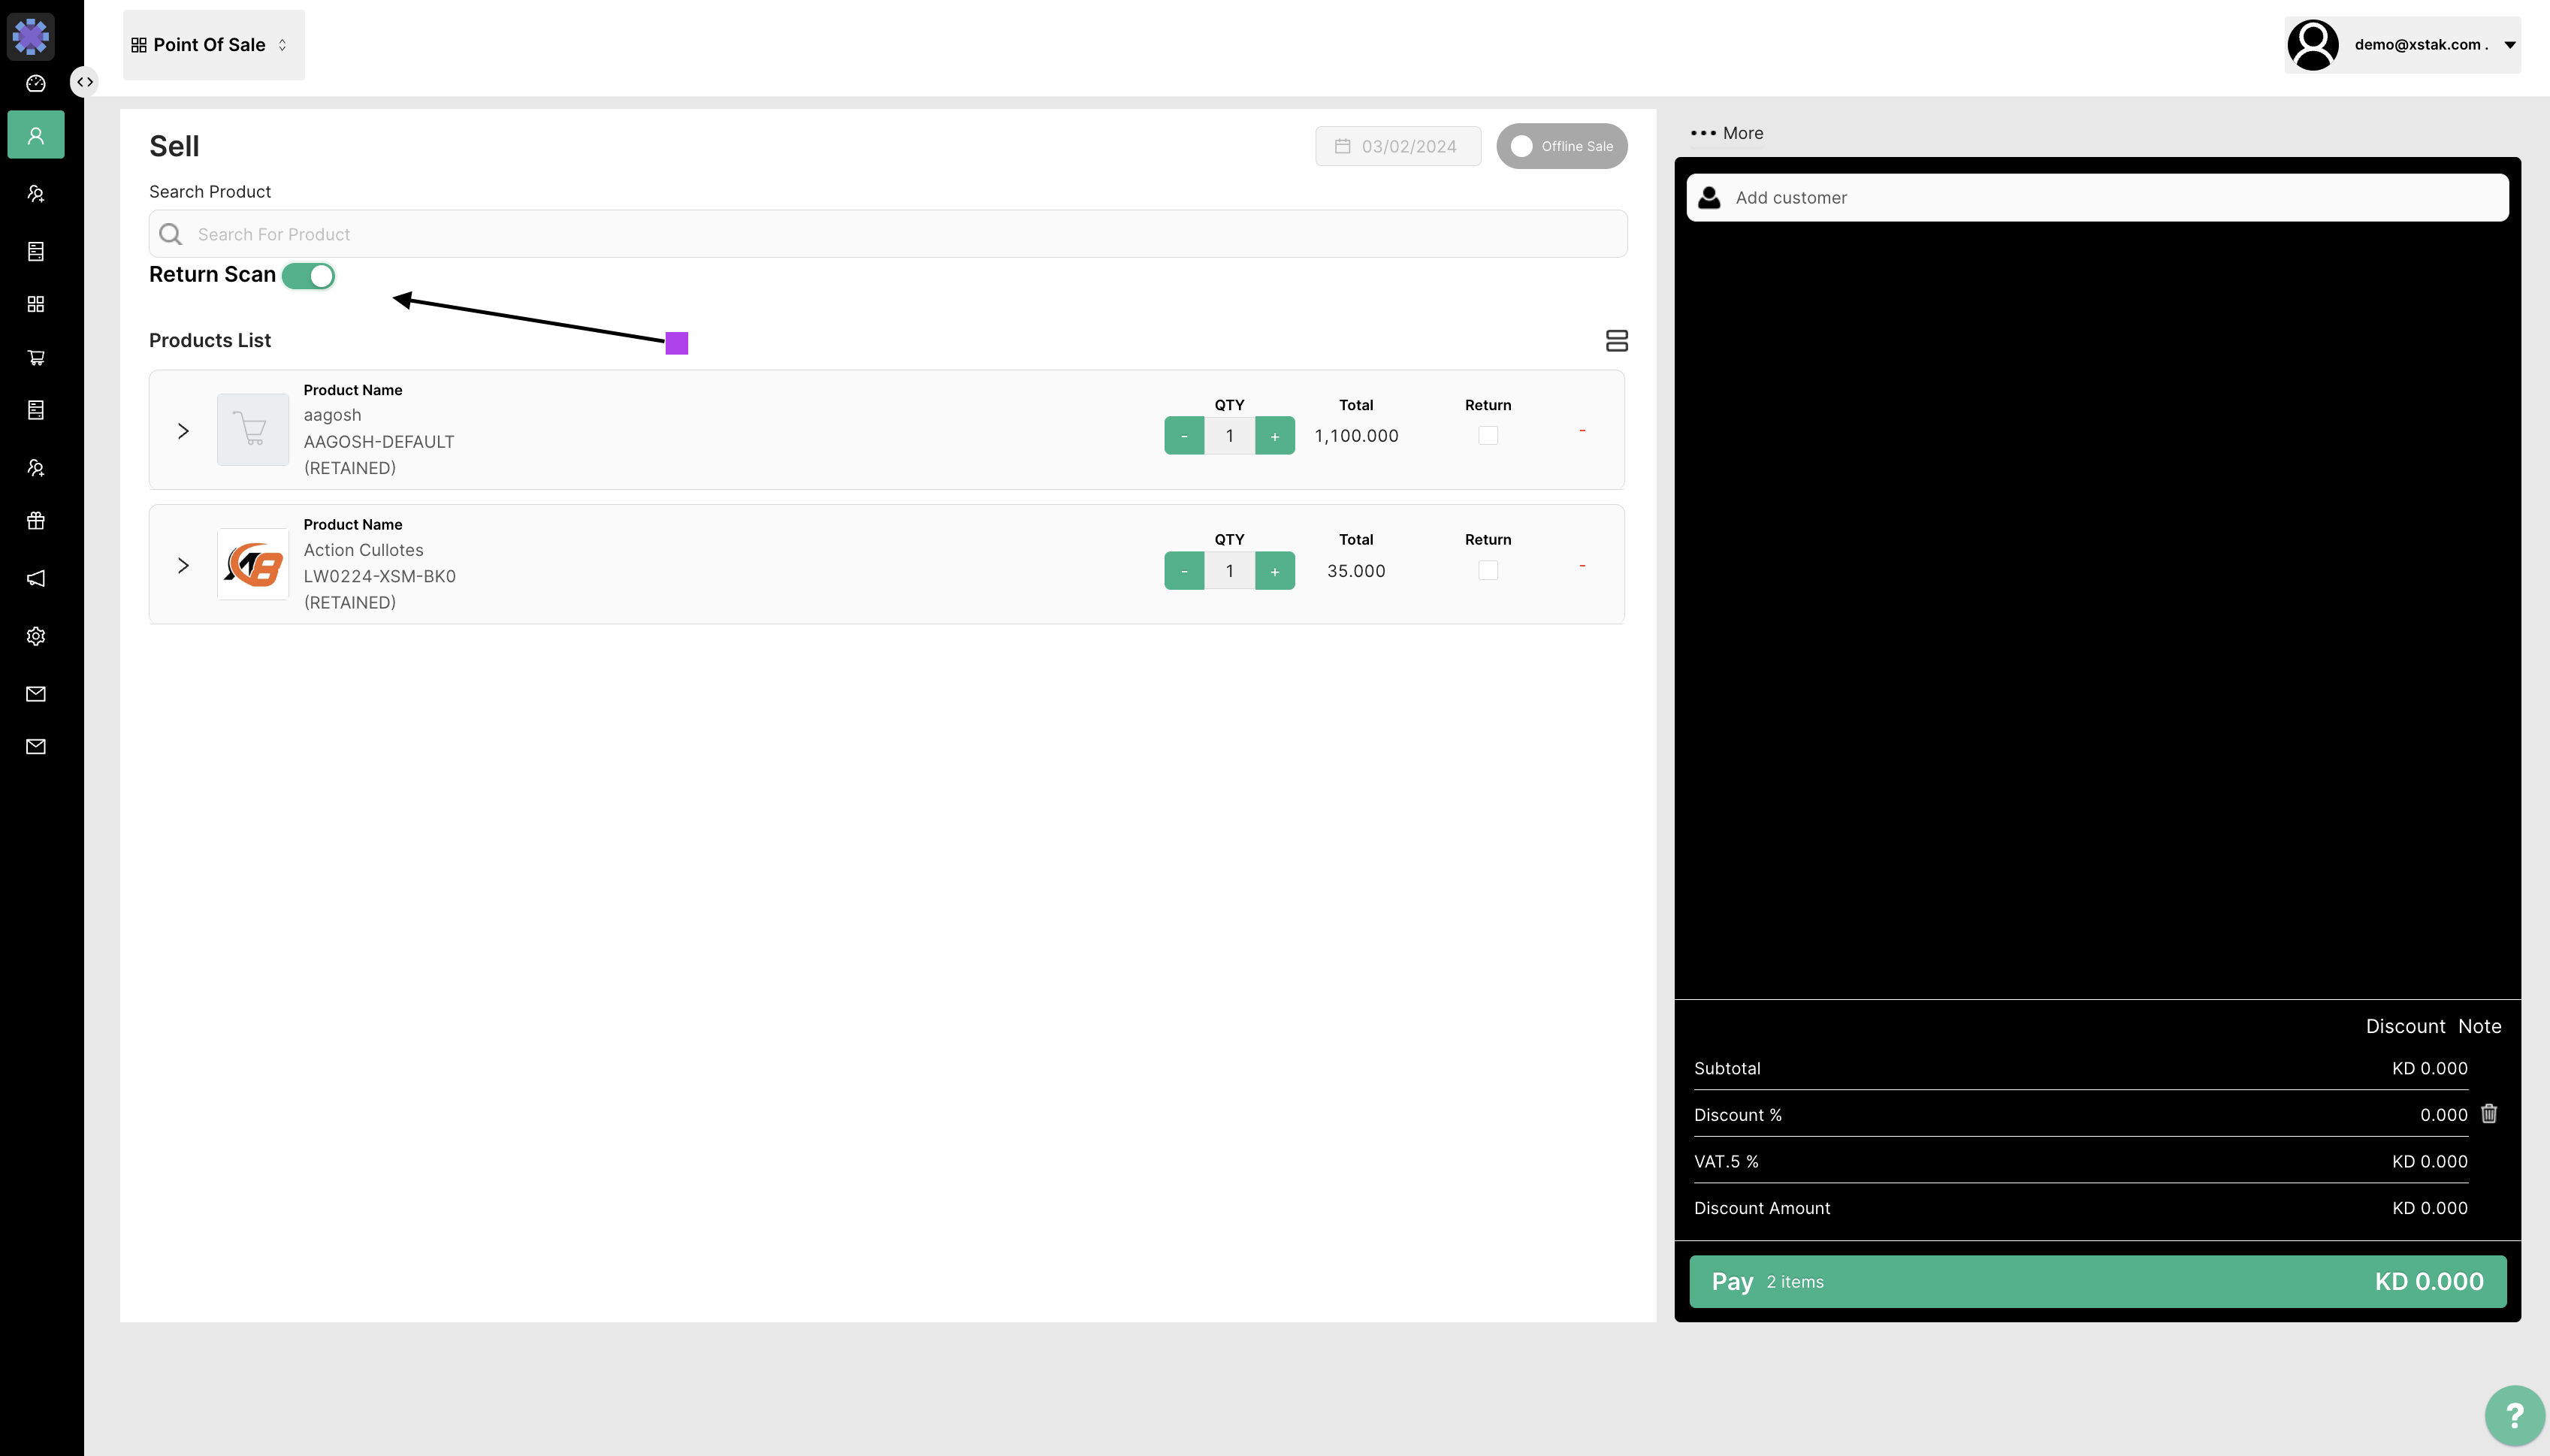The height and width of the screenshot is (1456, 2550).
Task: Collapse sidebar using the arrows toggle icon
Action: point(85,82)
